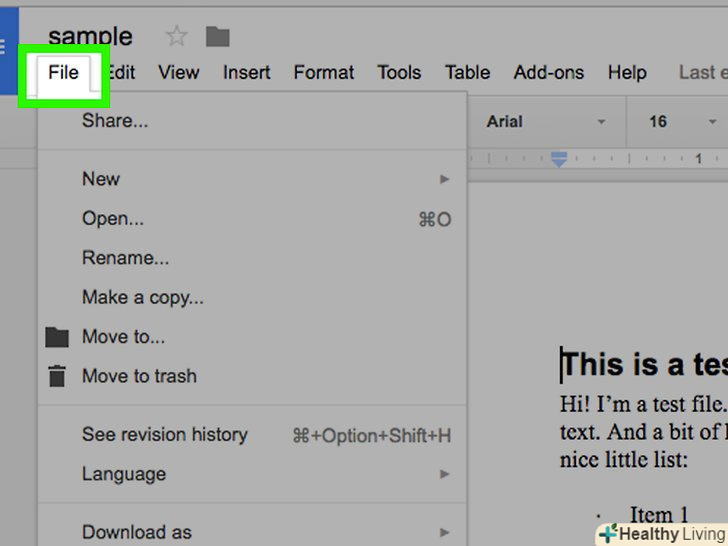
Task: Open the Tools menu
Action: pyautogui.click(x=399, y=72)
